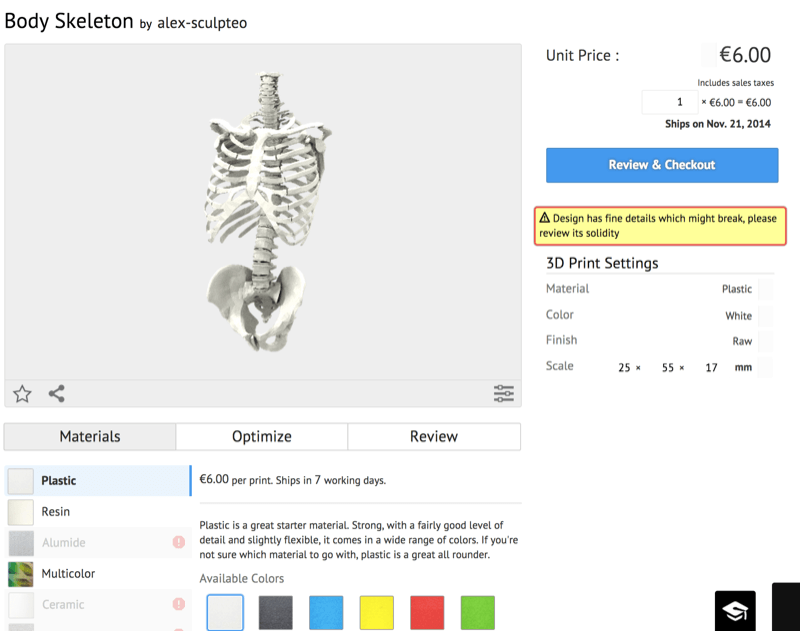Viewport: 800px width, 631px height.
Task: Open the Material setting showing Plastic
Action: click(x=737, y=289)
